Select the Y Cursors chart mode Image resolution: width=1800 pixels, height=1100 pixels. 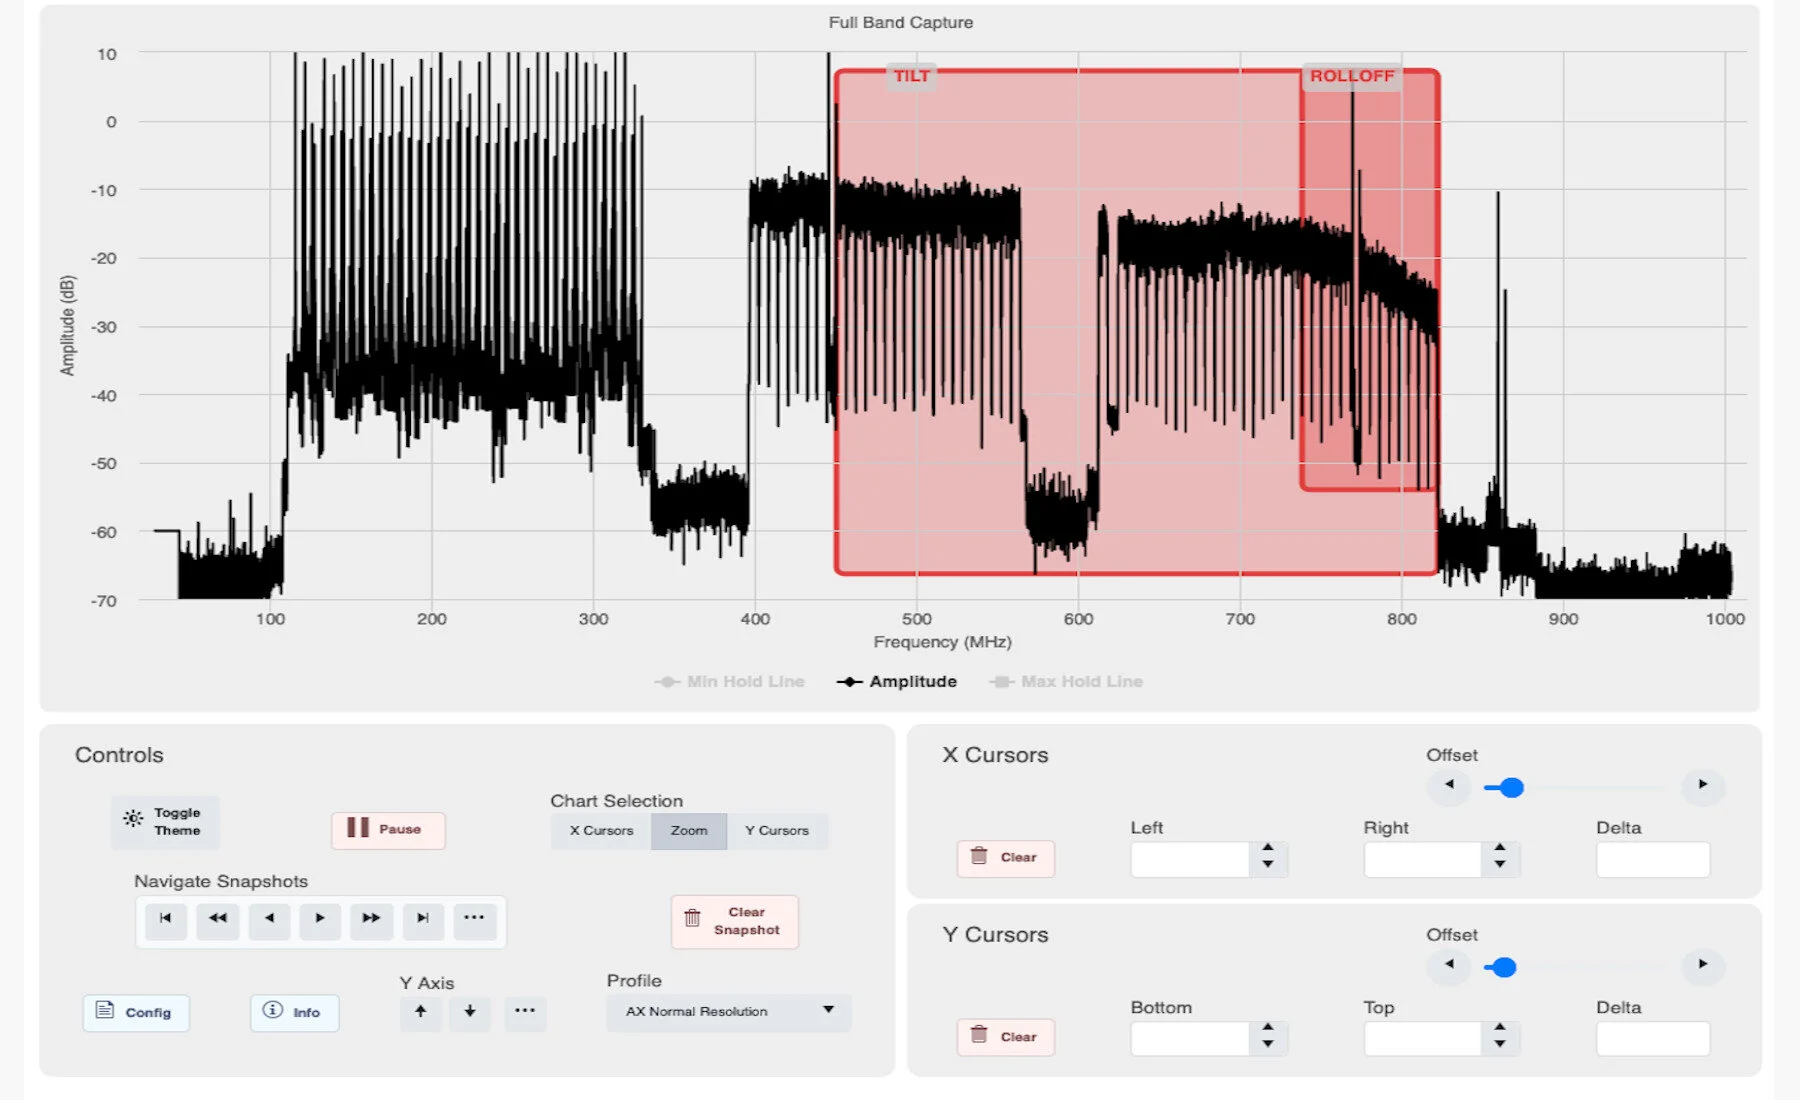click(x=779, y=830)
